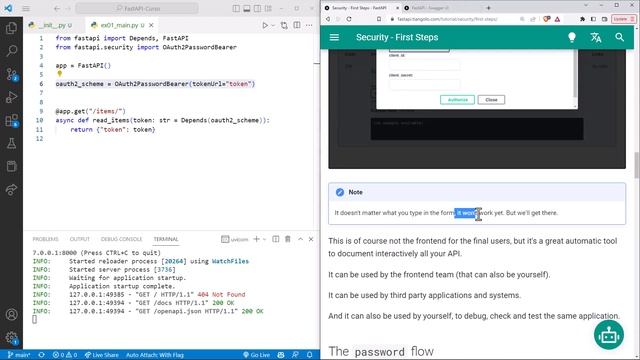Open the language translation selector
Image resolution: width=640 pixels, height=360 pixels.
[596, 37]
